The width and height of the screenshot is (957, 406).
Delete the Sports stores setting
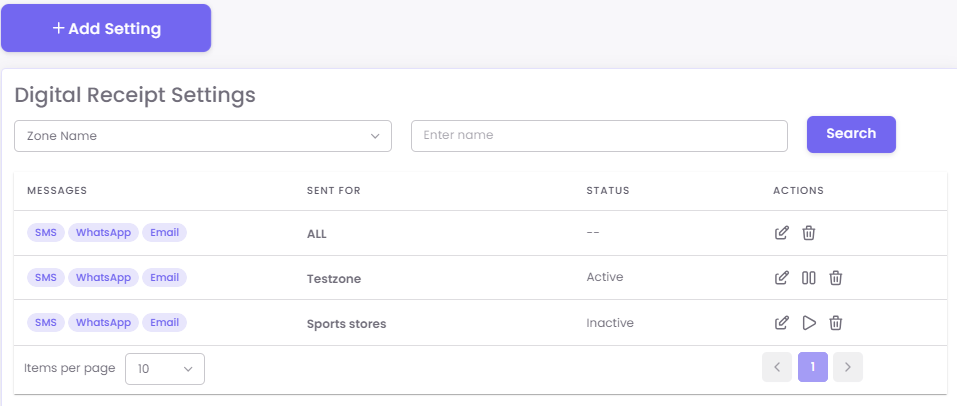tap(836, 323)
